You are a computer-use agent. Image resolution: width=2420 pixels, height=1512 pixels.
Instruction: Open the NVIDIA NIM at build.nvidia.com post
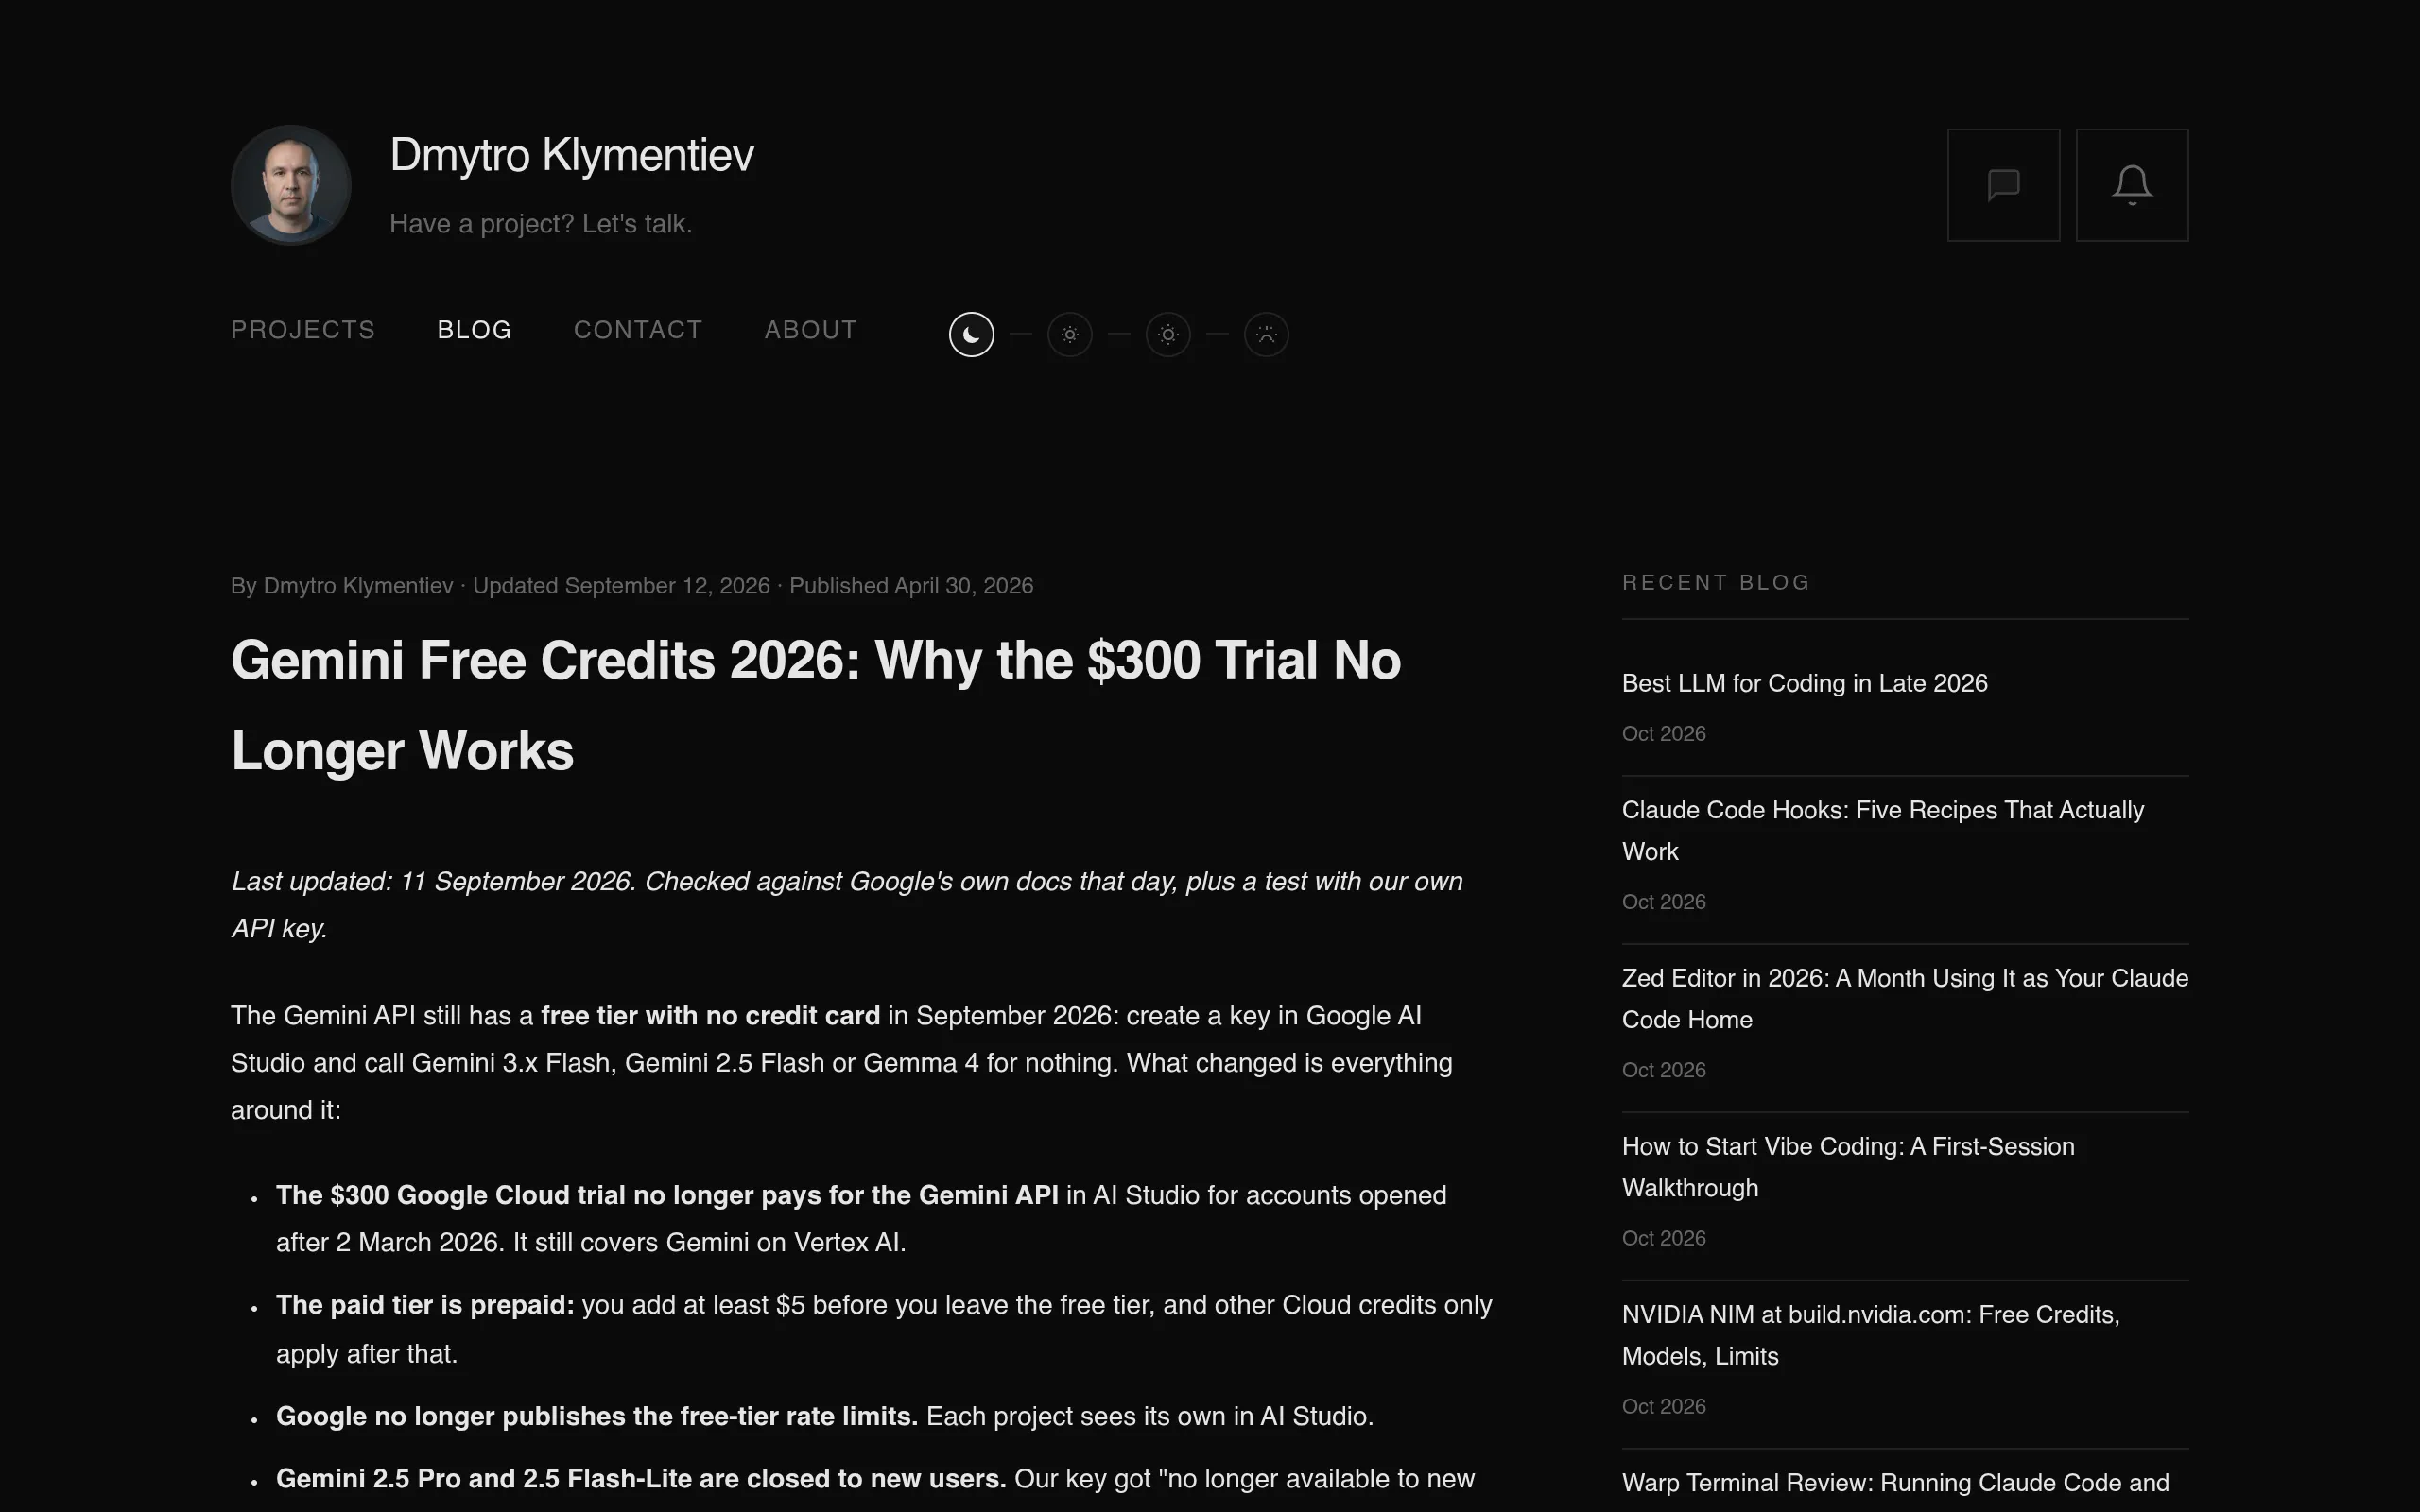1870,1335
